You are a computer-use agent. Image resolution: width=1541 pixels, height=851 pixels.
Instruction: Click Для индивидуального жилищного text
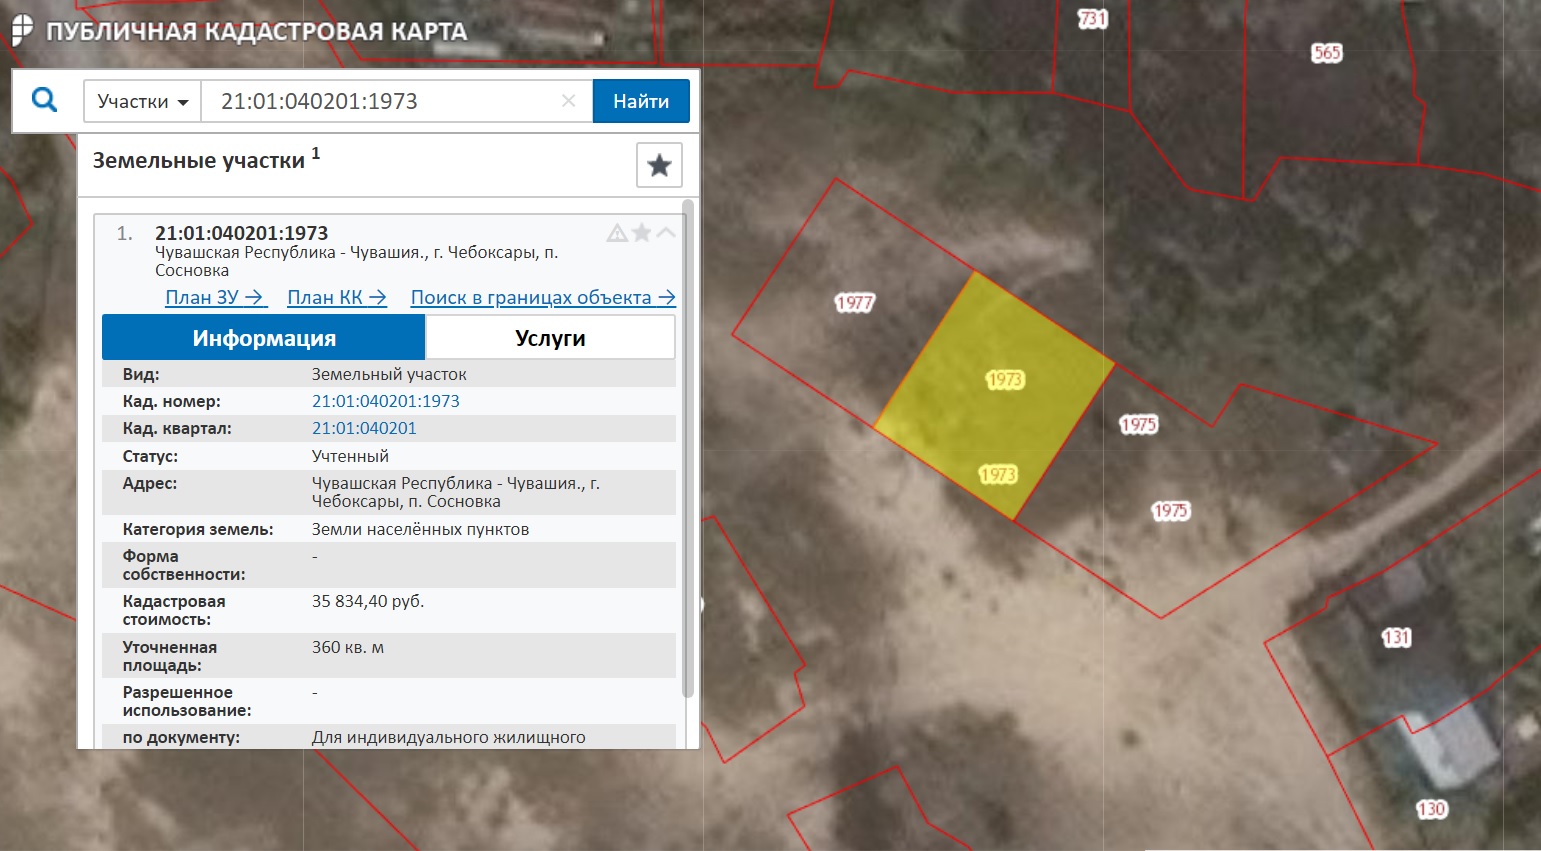[x=448, y=737]
